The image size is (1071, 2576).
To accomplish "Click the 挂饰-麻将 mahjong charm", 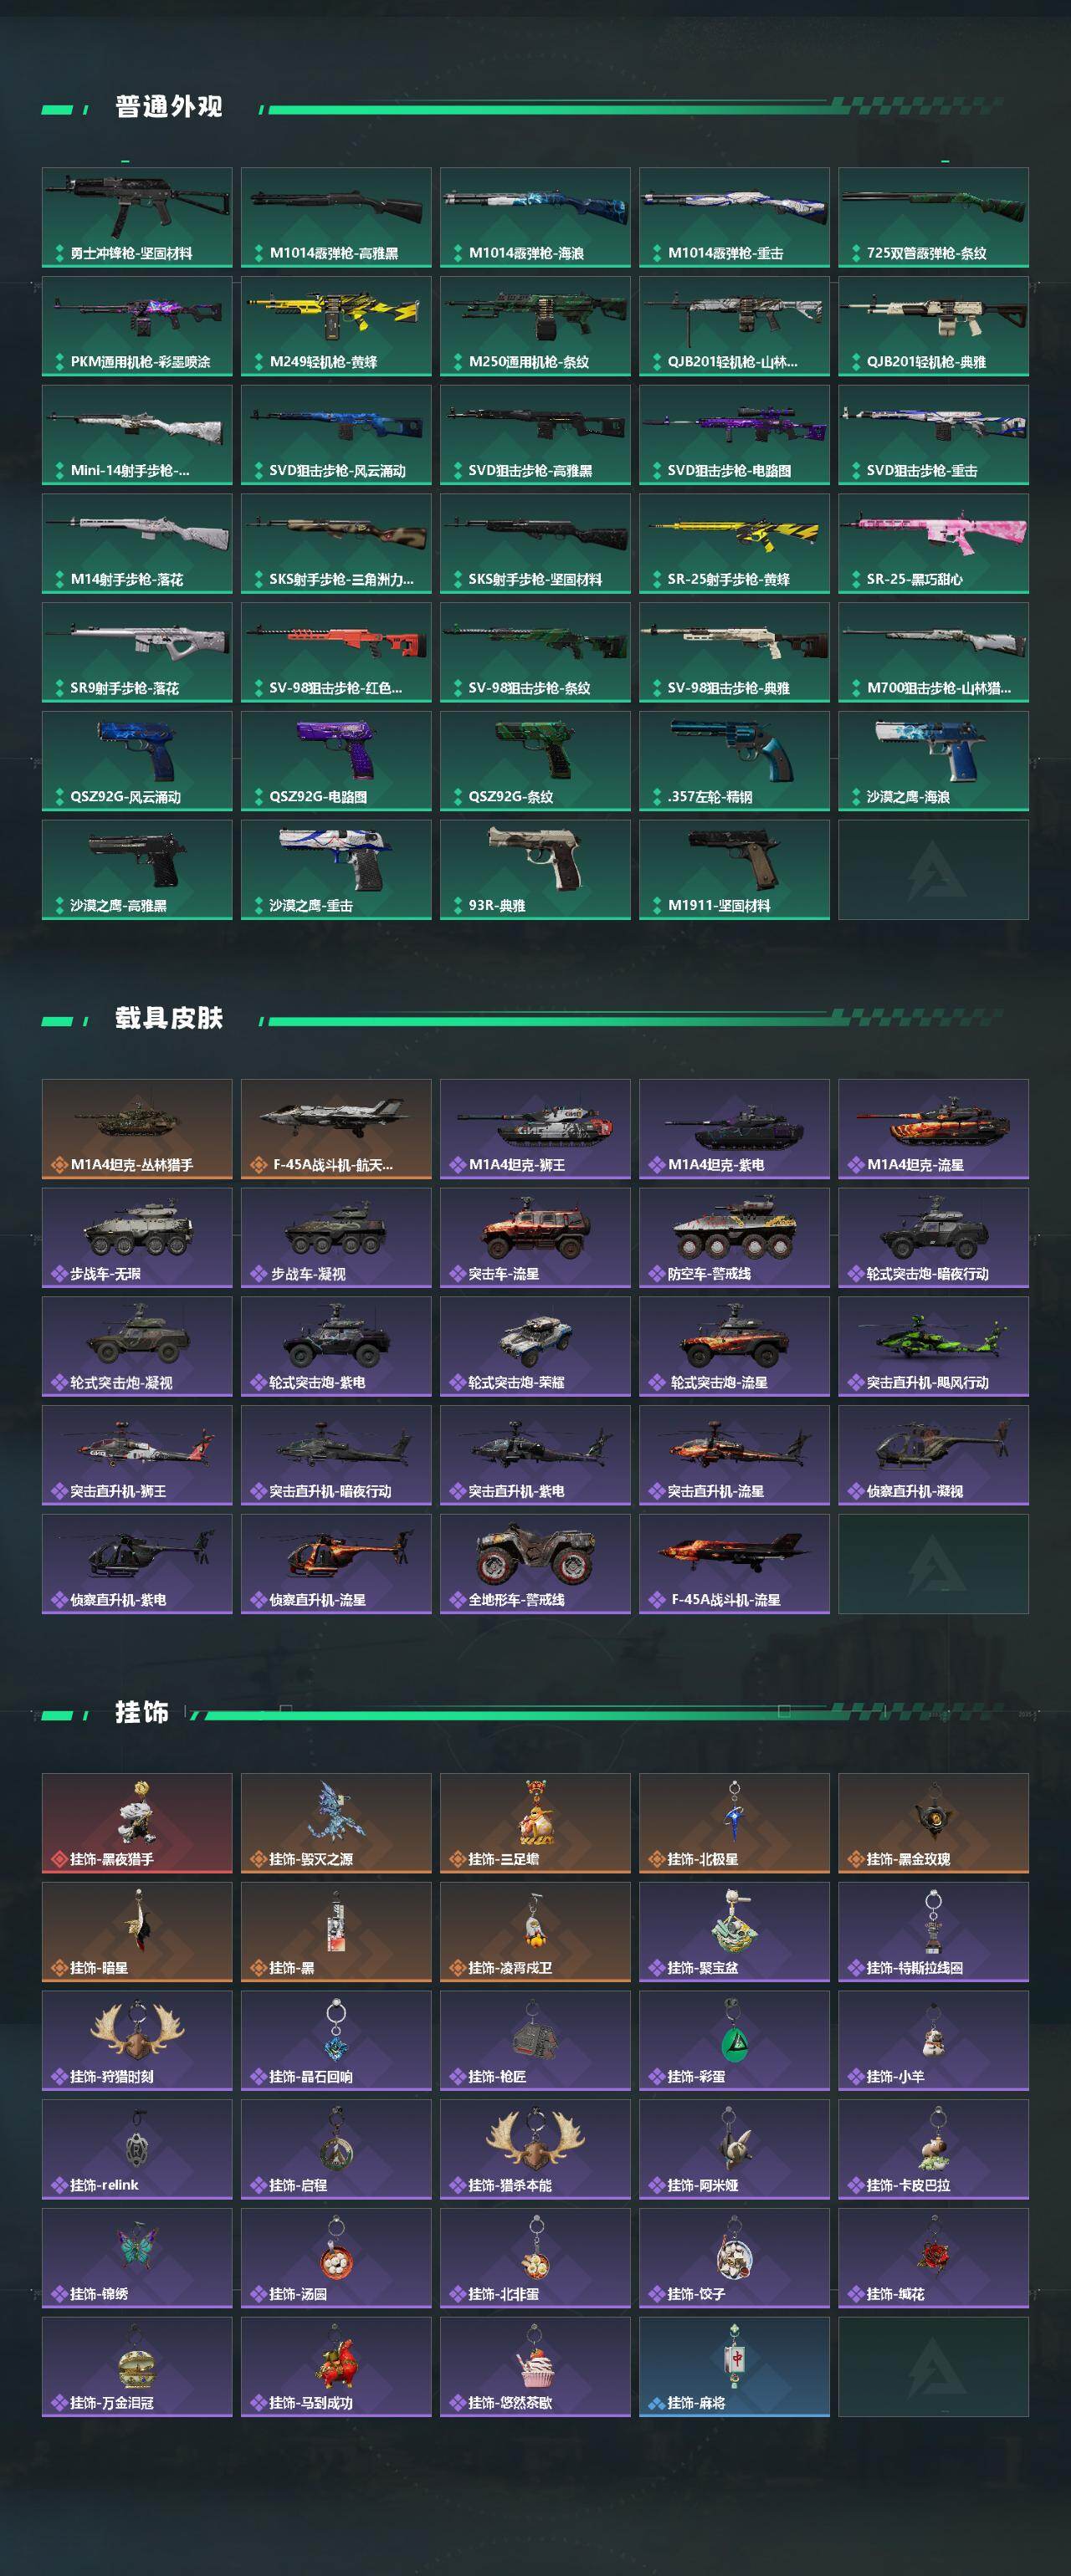I will 734,2367.
